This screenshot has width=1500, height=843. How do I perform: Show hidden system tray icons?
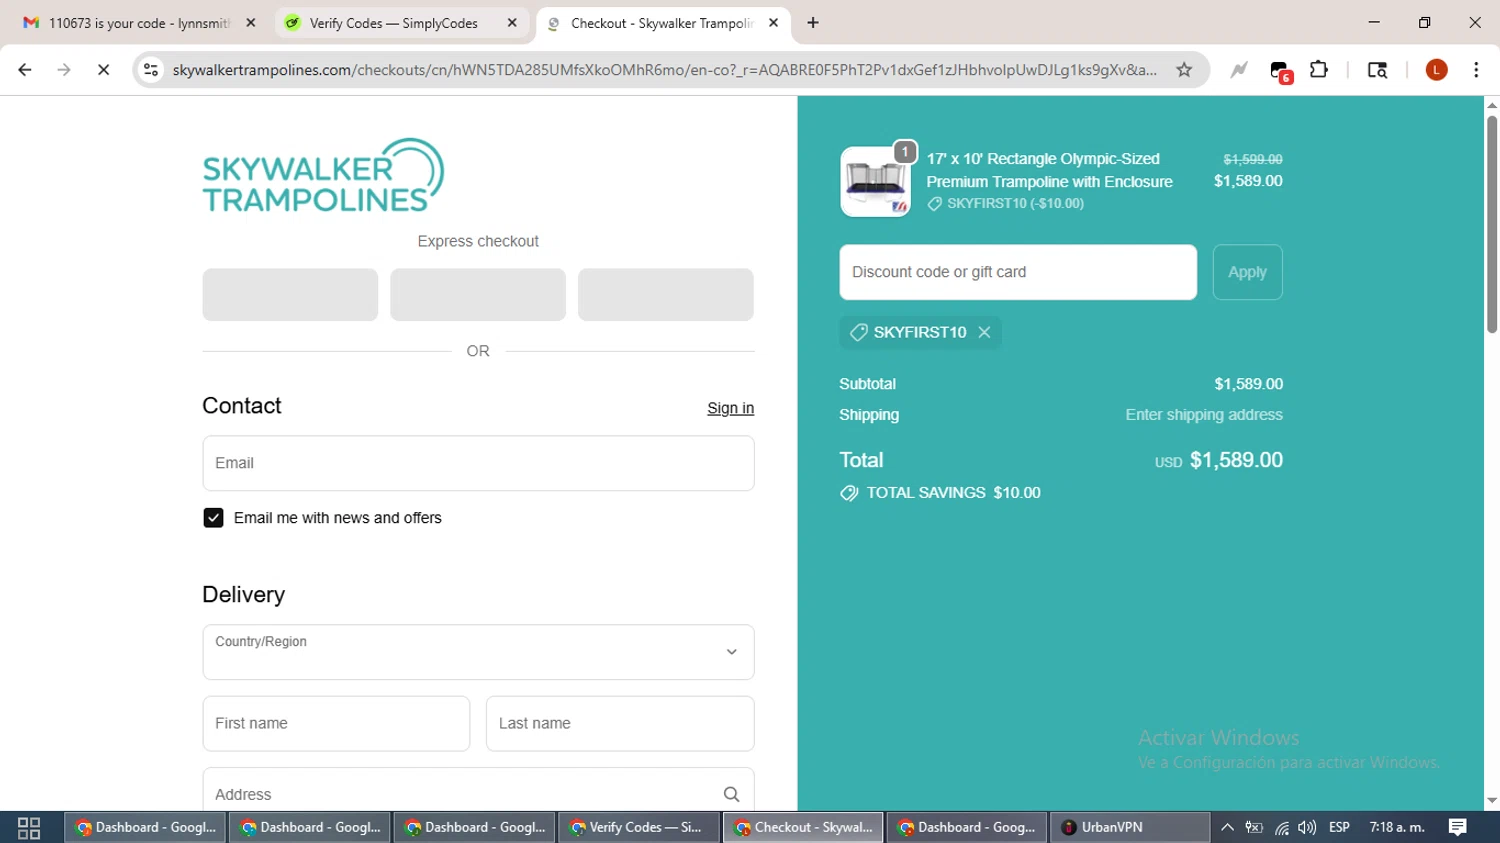[1227, 827]
